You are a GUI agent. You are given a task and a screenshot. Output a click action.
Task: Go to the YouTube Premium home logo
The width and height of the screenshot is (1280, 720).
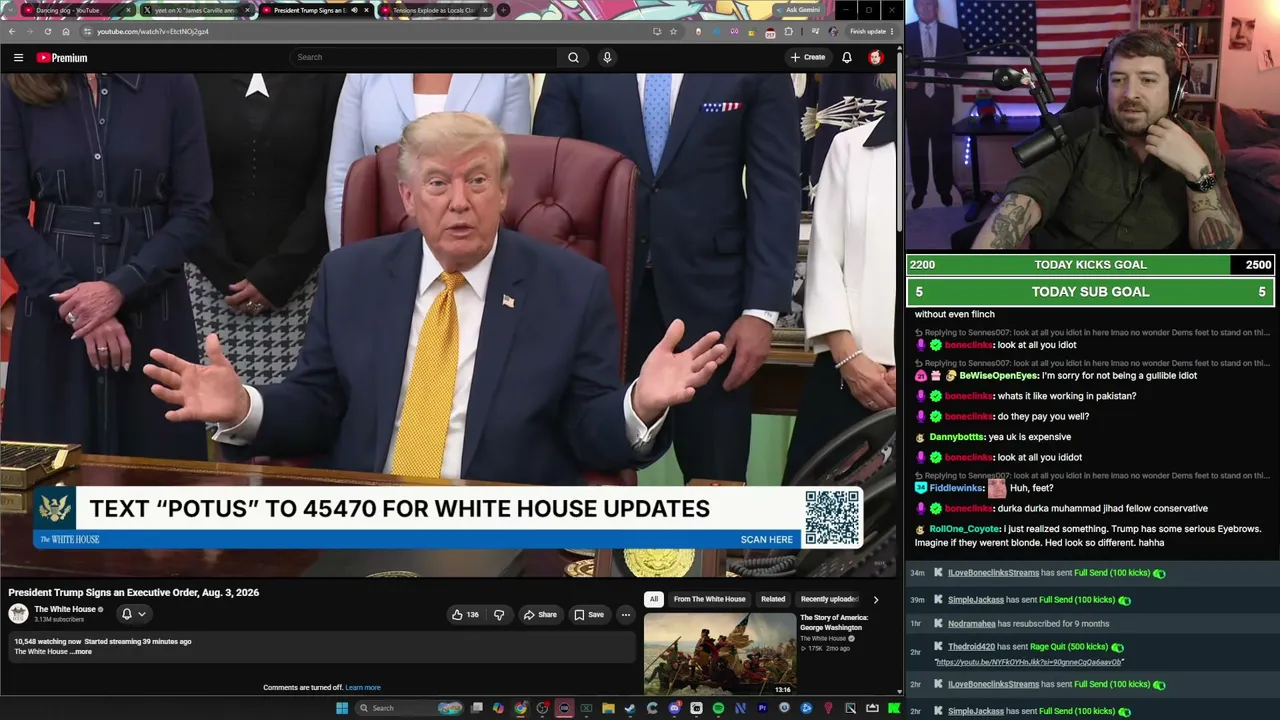coord(62,58)
